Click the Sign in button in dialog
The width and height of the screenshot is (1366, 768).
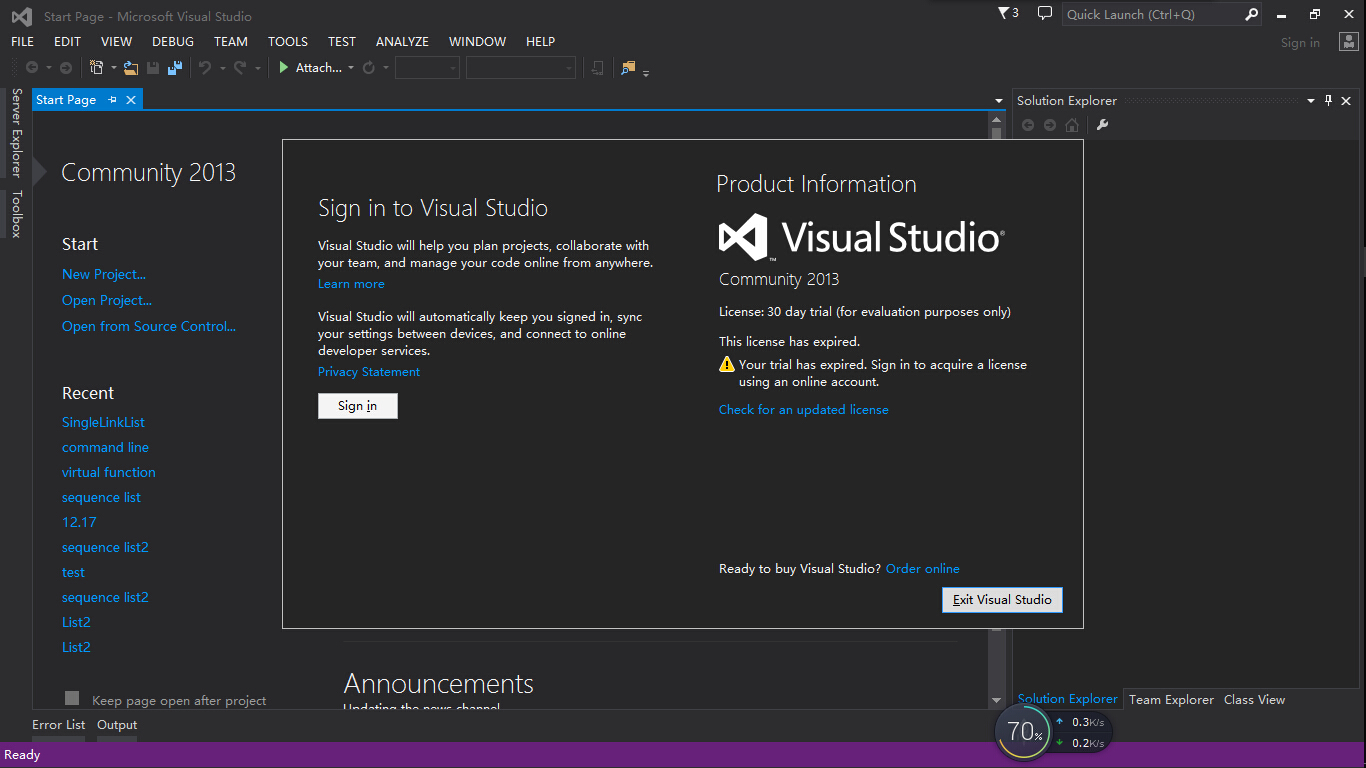(x=358, y=405)
